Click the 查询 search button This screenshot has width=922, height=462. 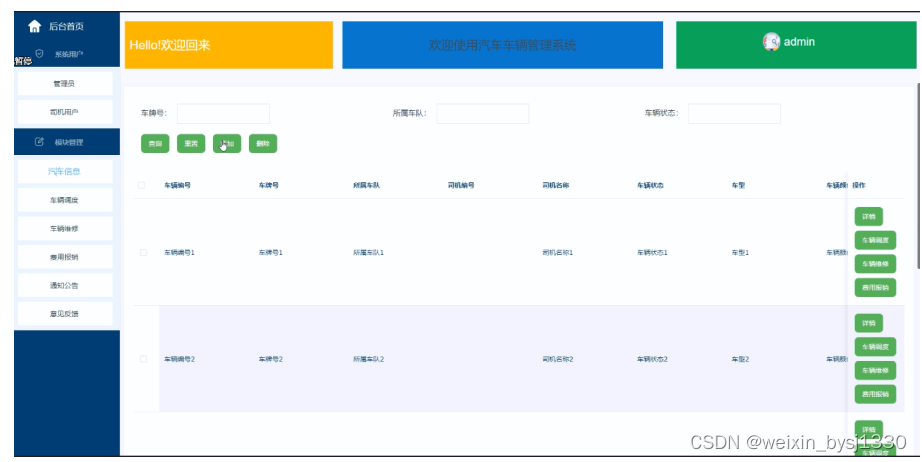point(155,143)
